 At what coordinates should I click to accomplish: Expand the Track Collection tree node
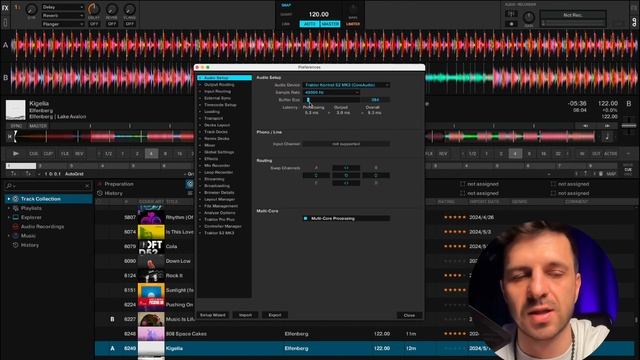pyautogui.click(x=9, y=199)
